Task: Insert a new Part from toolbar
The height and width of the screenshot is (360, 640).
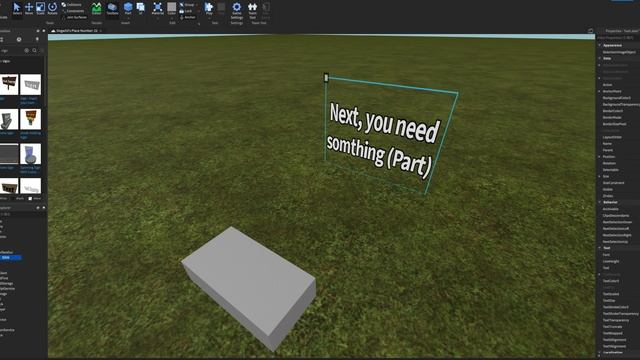Action: [x=128, y=7]
